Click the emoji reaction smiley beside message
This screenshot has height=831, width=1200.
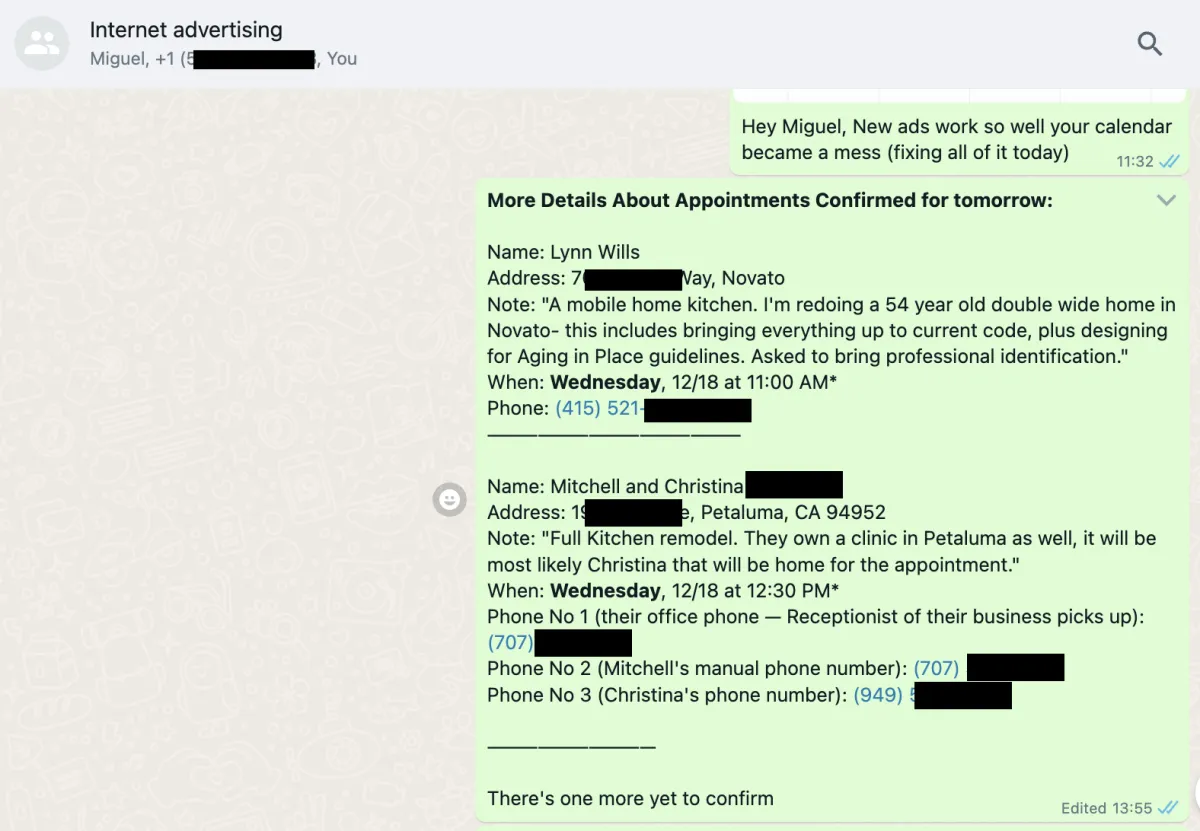[x=450, y=499]
